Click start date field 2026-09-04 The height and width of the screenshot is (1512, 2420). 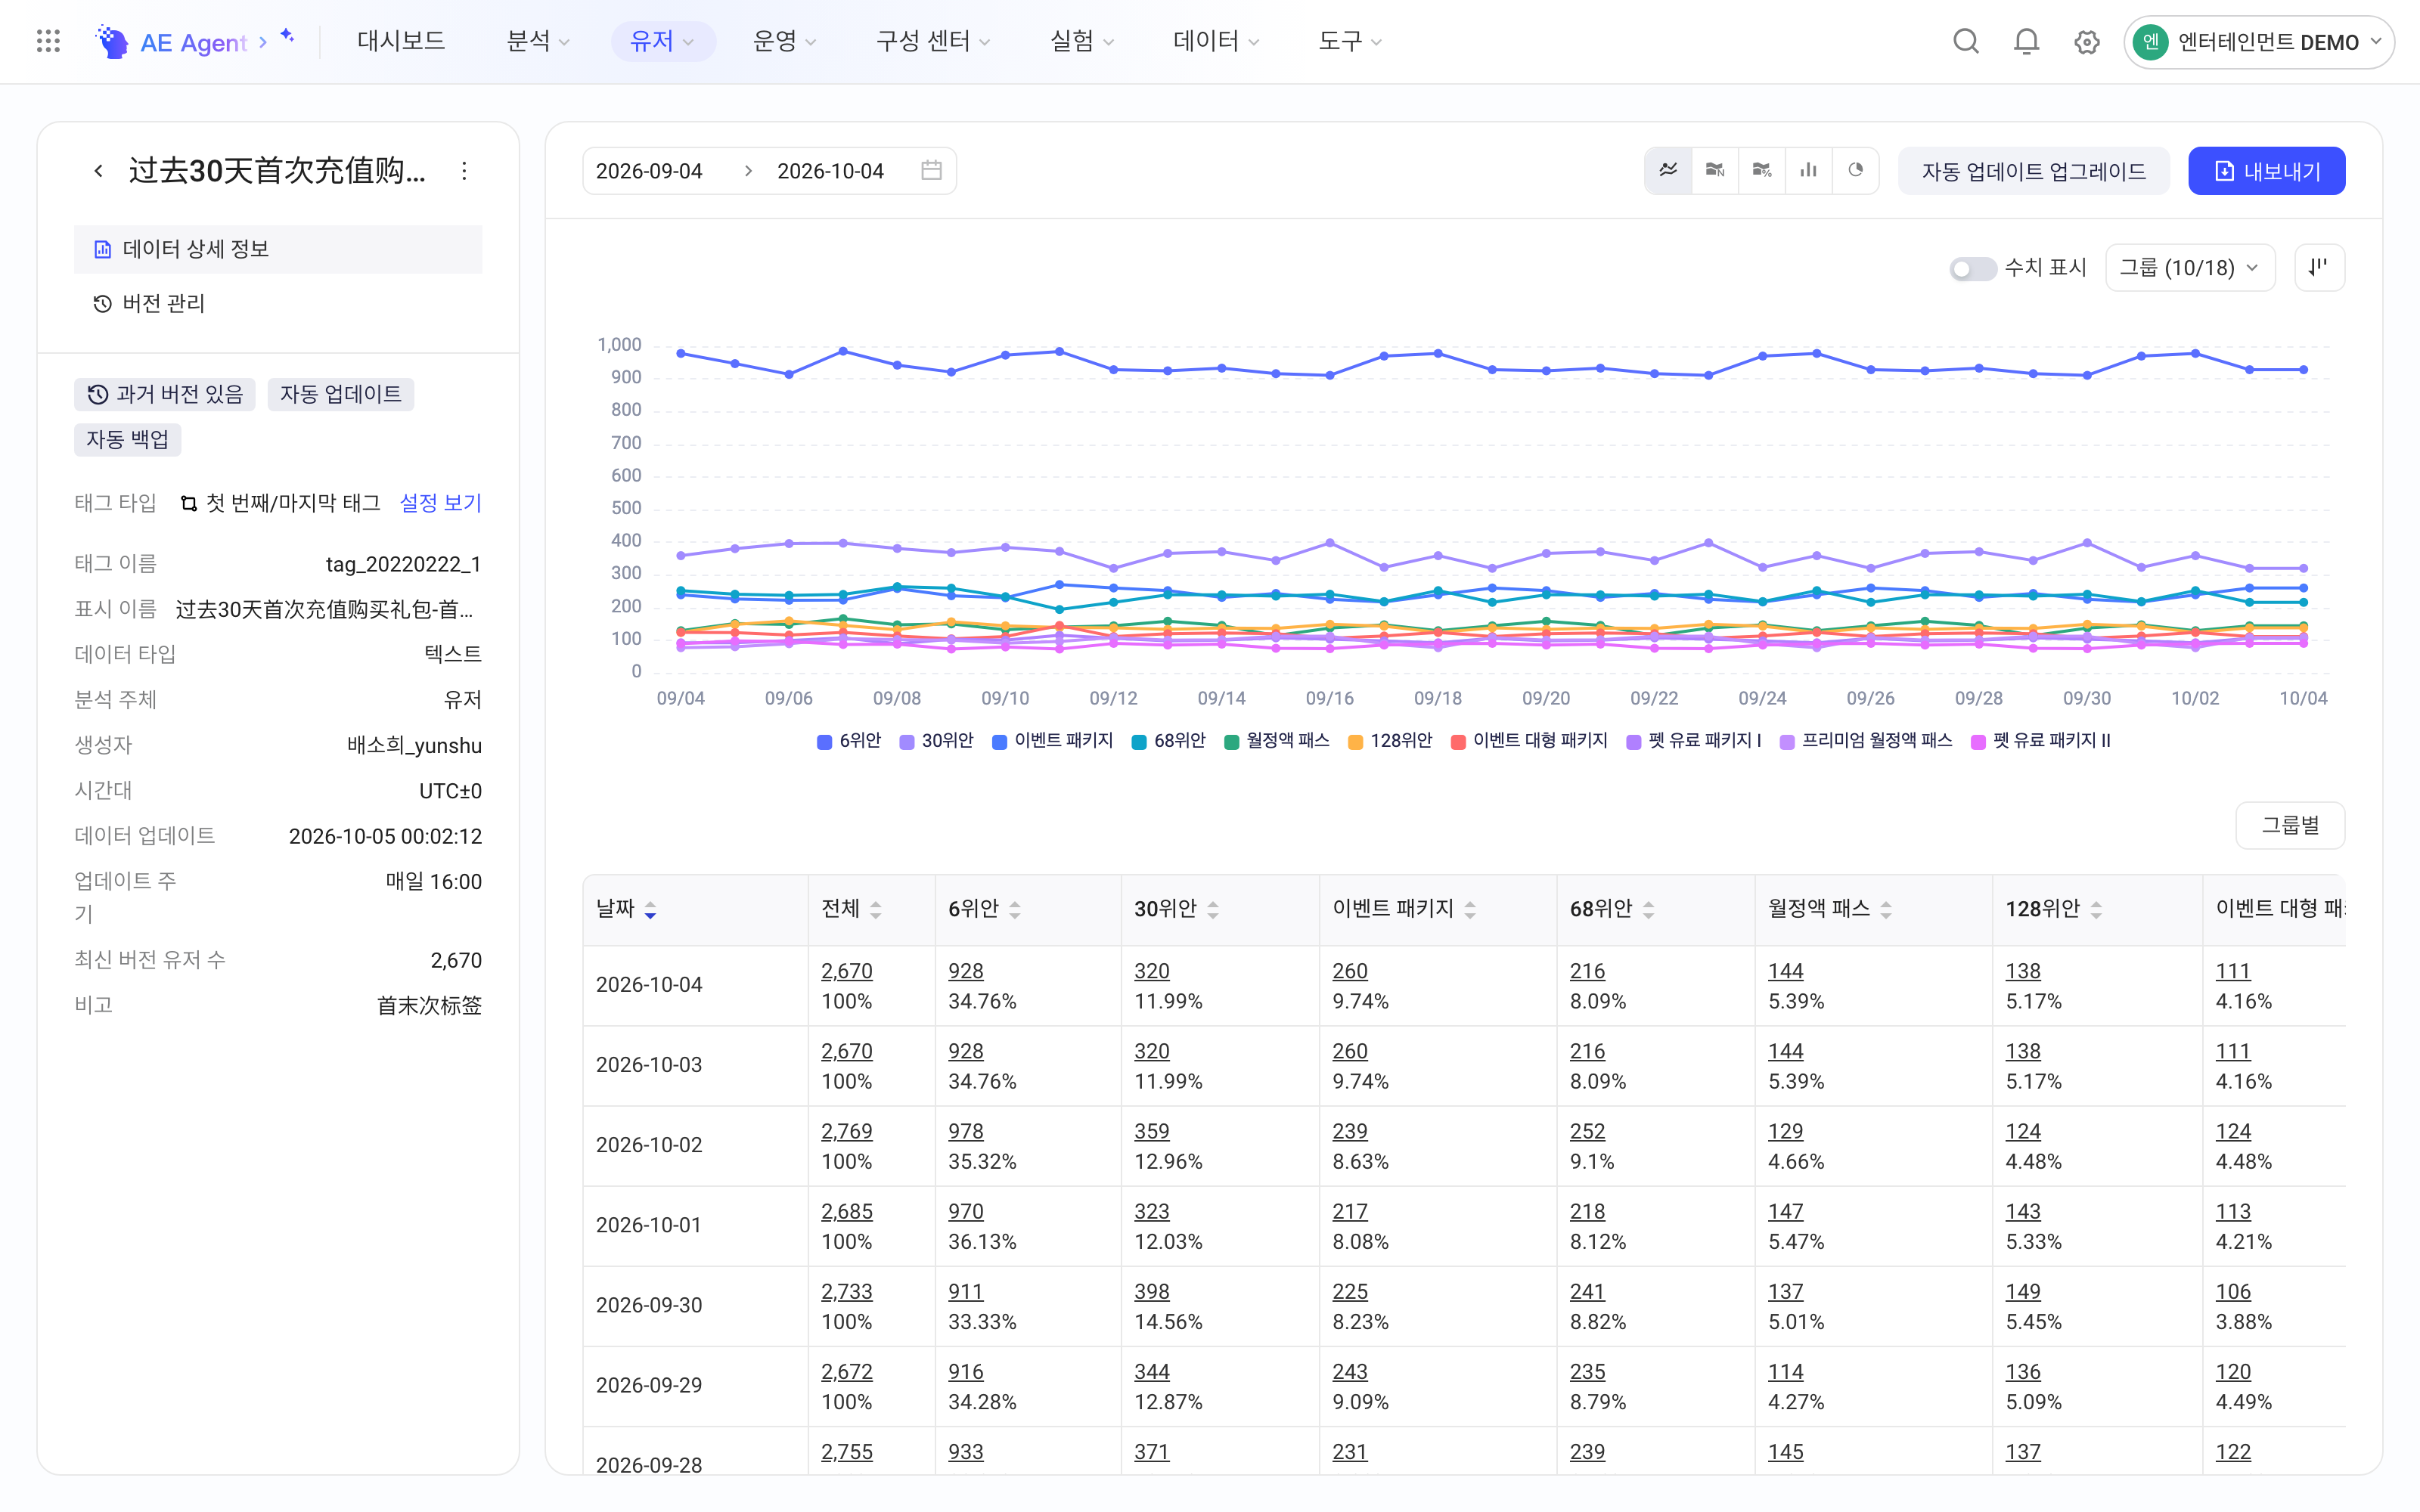(x=650, y=171)
